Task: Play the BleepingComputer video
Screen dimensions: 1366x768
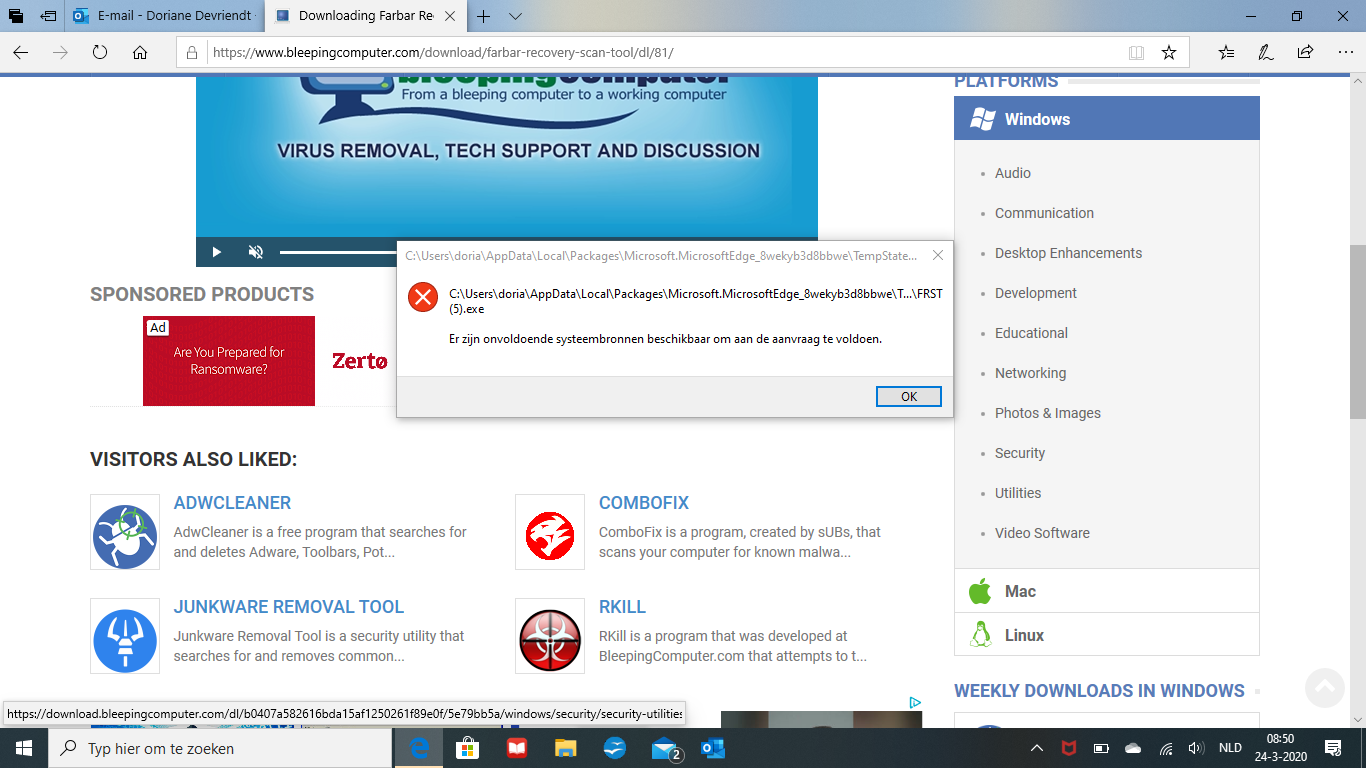Action: (x=216, y=252)
